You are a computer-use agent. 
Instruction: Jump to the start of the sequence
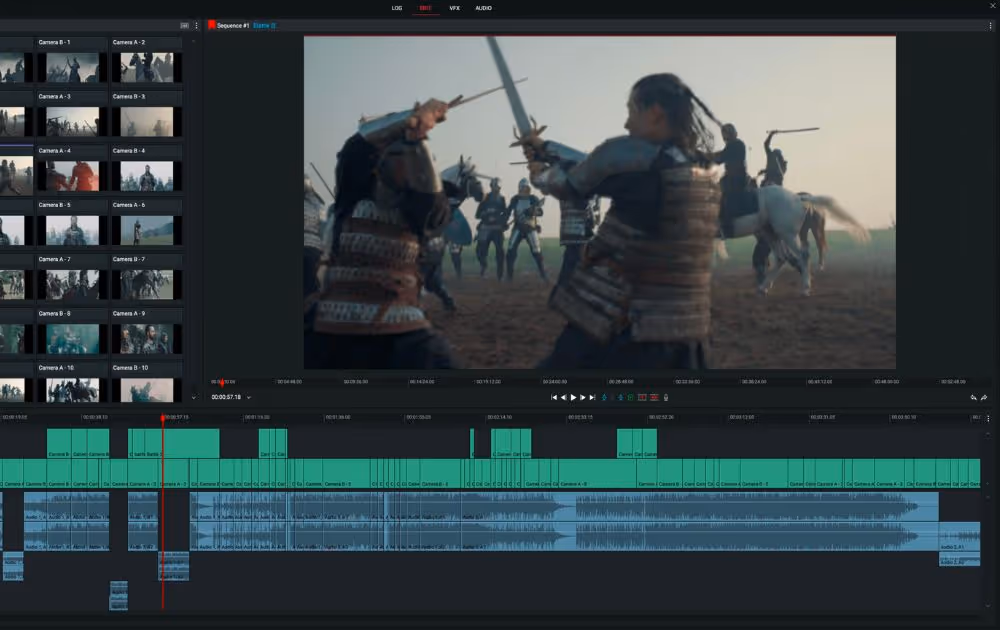coord(554,397)
